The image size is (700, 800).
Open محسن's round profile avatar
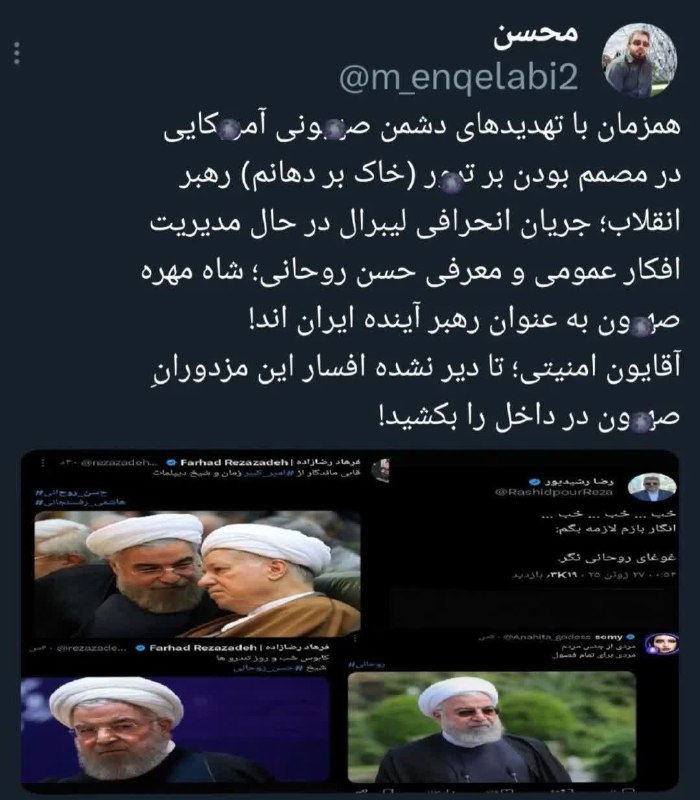tap(639, 60)
